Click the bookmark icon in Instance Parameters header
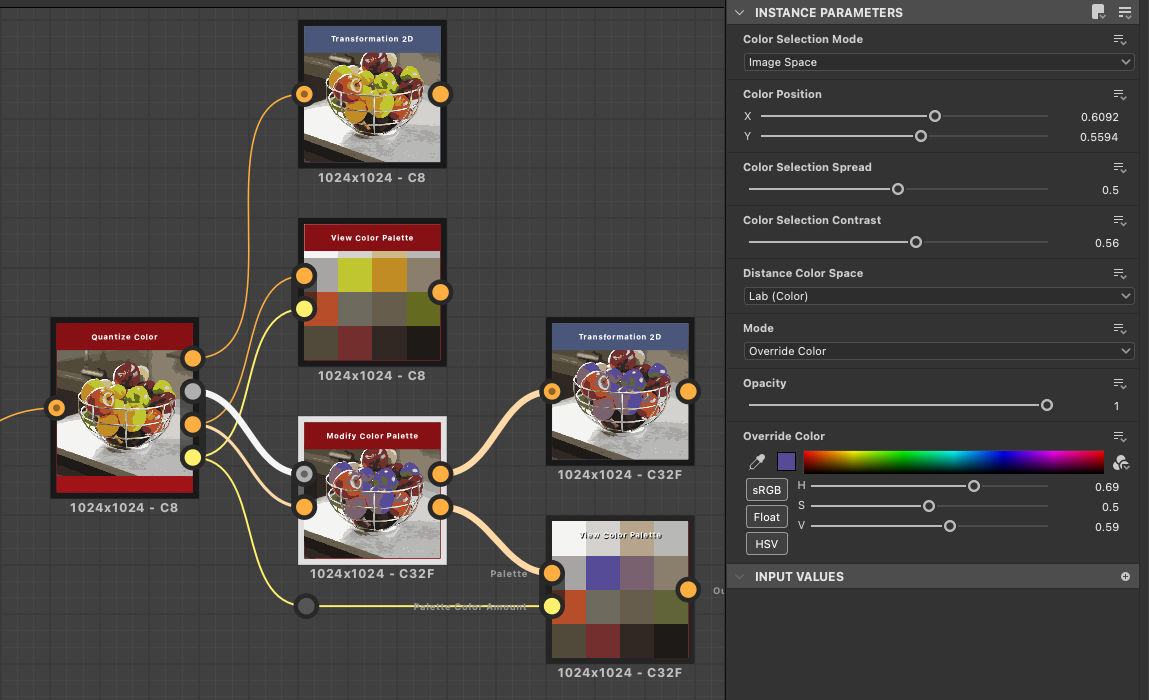 [x=1097, y=12]
